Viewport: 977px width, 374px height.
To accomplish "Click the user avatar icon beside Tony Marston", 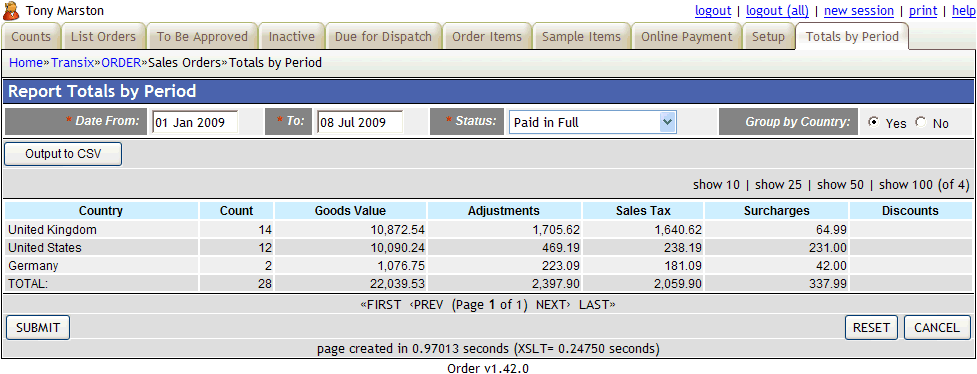I will [x=12, y=11].
